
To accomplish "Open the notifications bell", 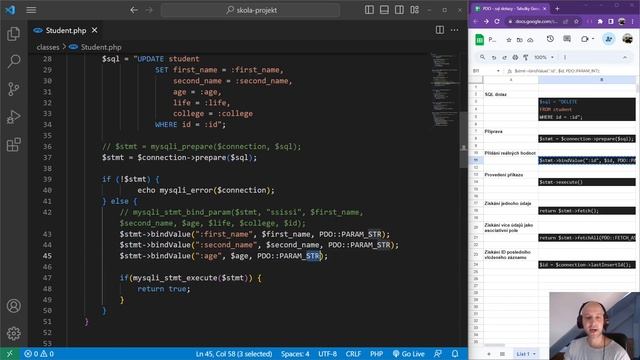I will 455,354.
